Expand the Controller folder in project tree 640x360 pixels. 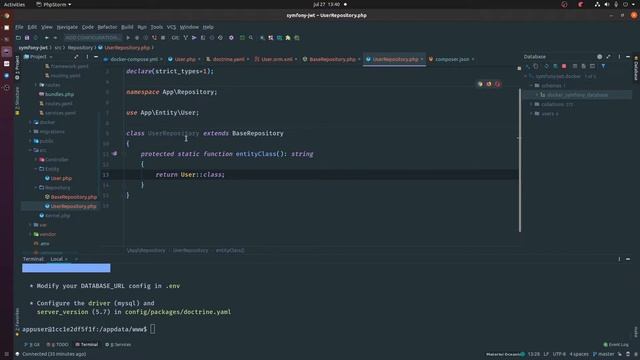click(36, 160)
